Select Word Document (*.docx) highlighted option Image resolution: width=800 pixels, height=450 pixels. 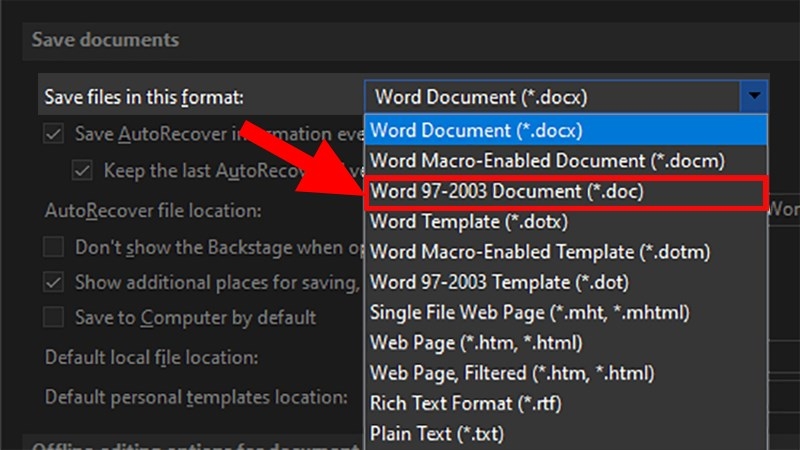(x=566, y=130)
